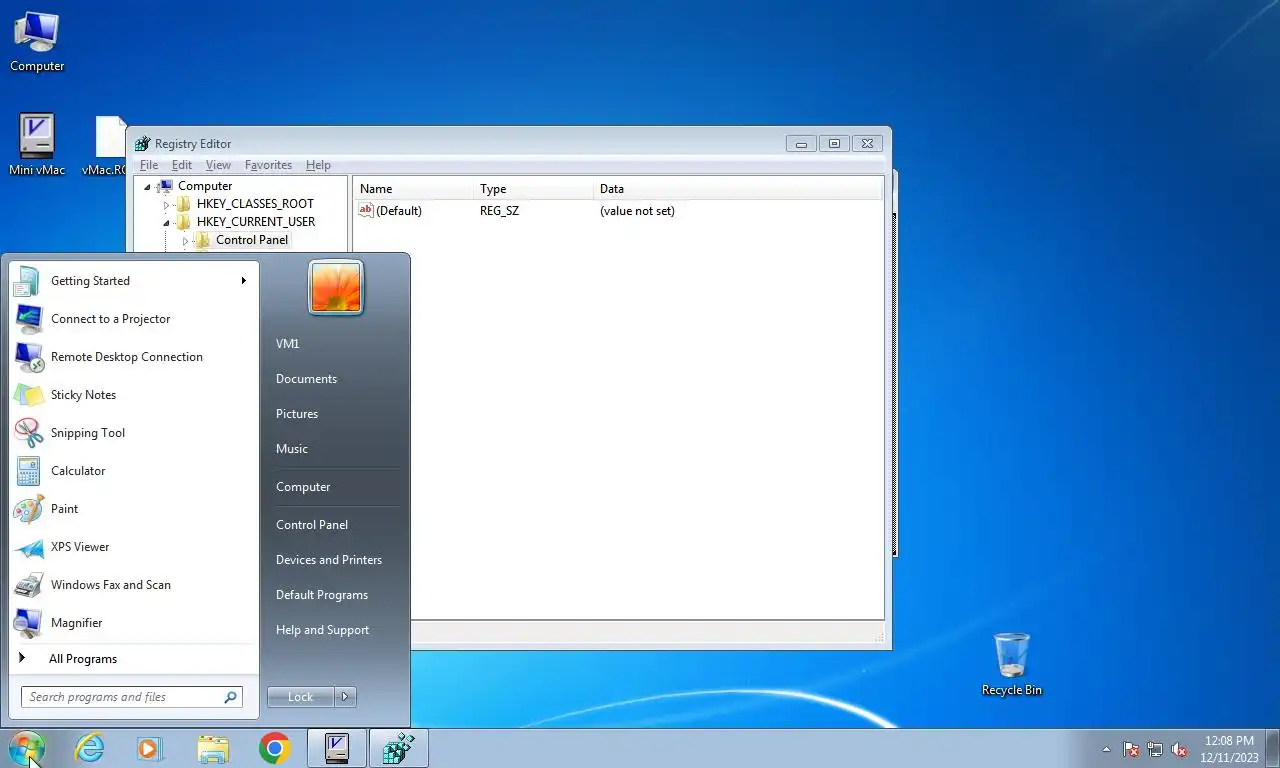
Task: Select the Computer desktop icon
Action: pos(37,42)
